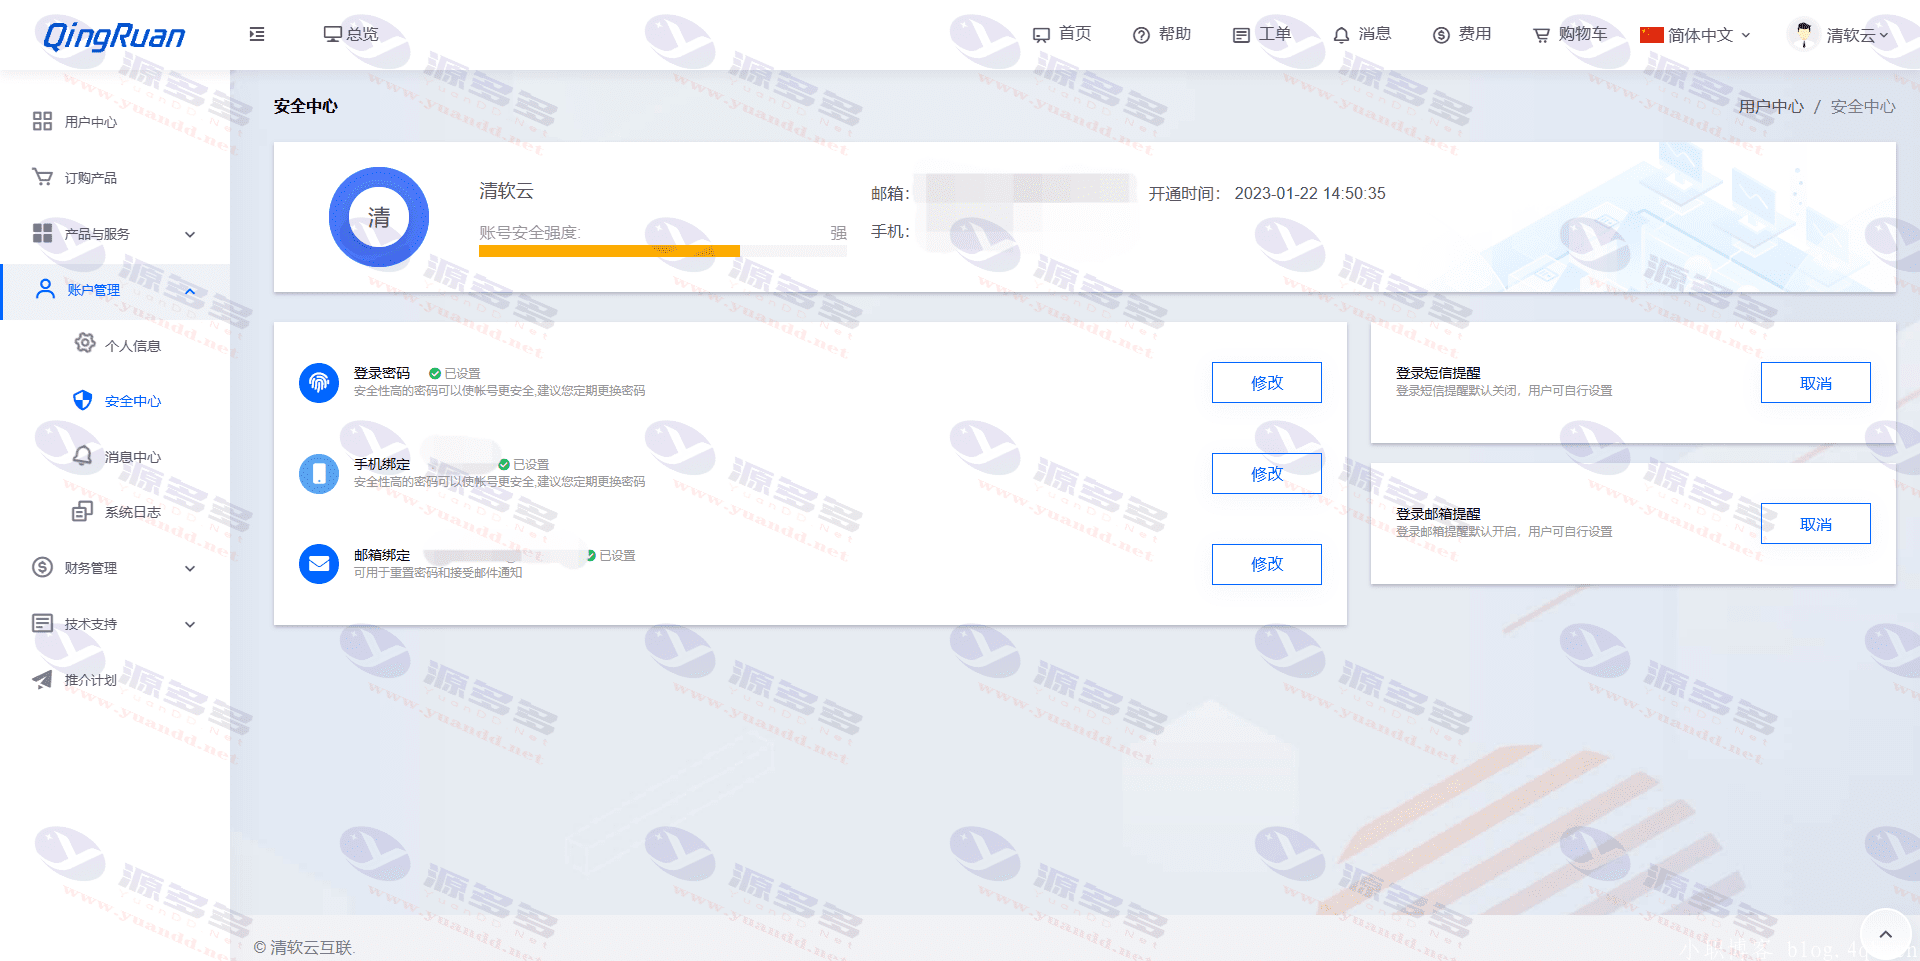Click the 消息中心 bell icon in sidebar

point(83,456)
